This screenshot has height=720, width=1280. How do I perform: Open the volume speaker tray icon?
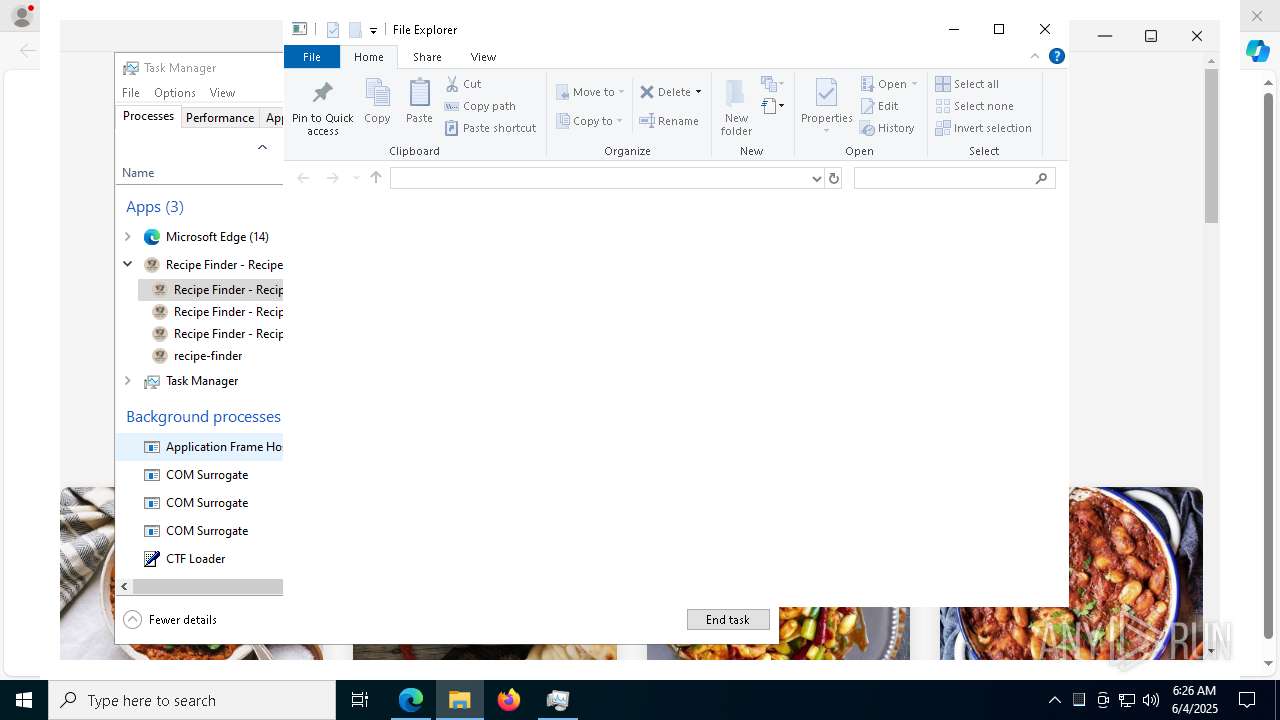pos(1151,700)
